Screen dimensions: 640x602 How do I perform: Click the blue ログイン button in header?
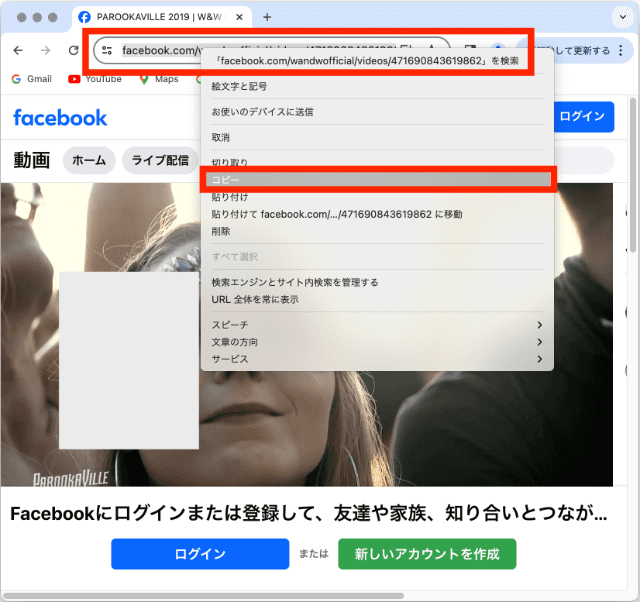pos(583,116)
